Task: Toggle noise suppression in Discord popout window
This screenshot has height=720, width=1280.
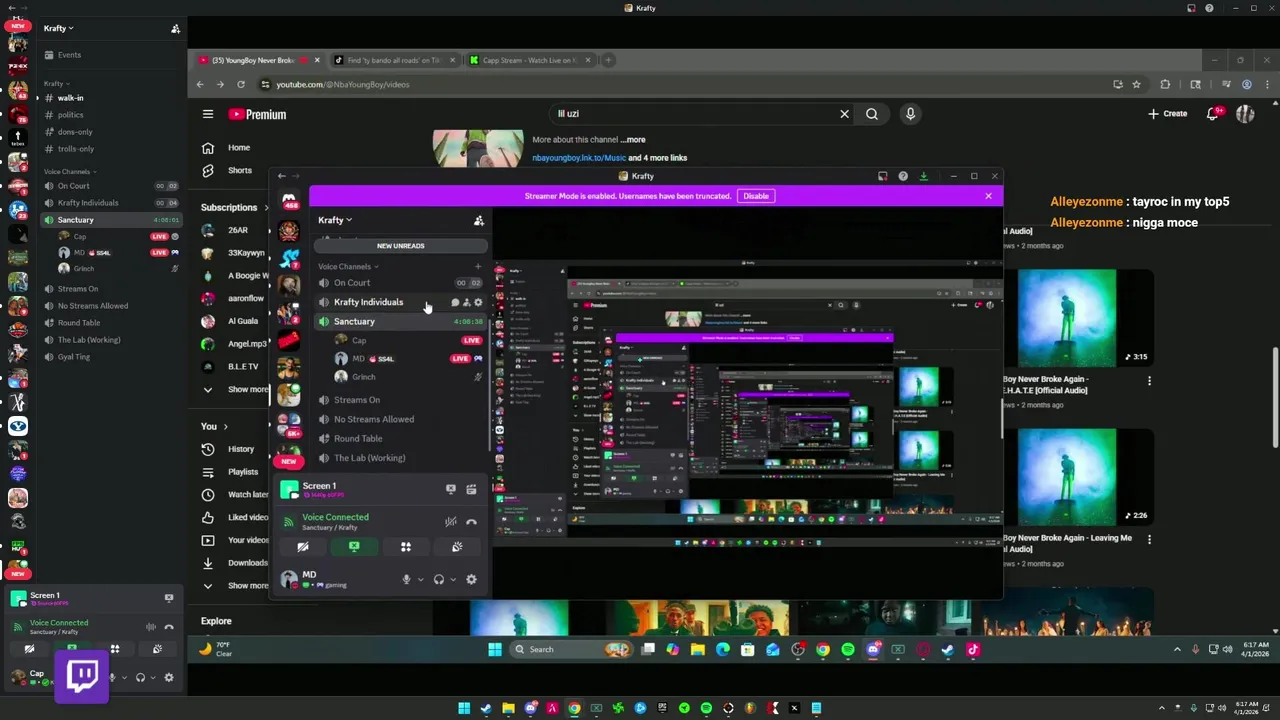Action: tap(451, 521)
